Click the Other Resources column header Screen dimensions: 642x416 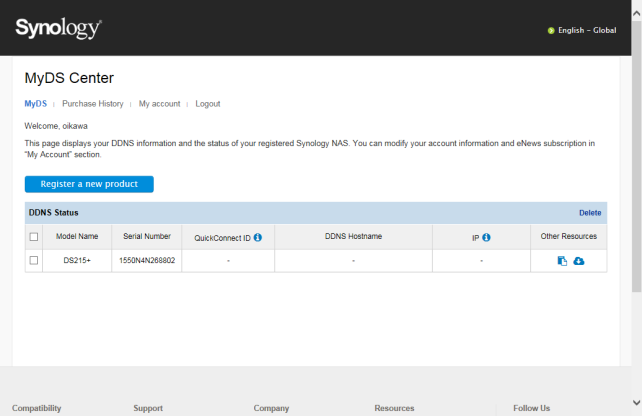tap(569, 236)
